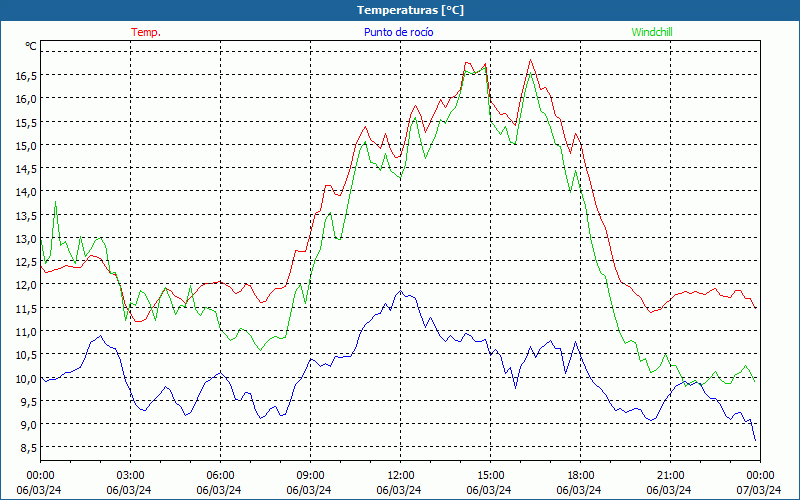Click the 11,0 y-axis value

point(26,332)
